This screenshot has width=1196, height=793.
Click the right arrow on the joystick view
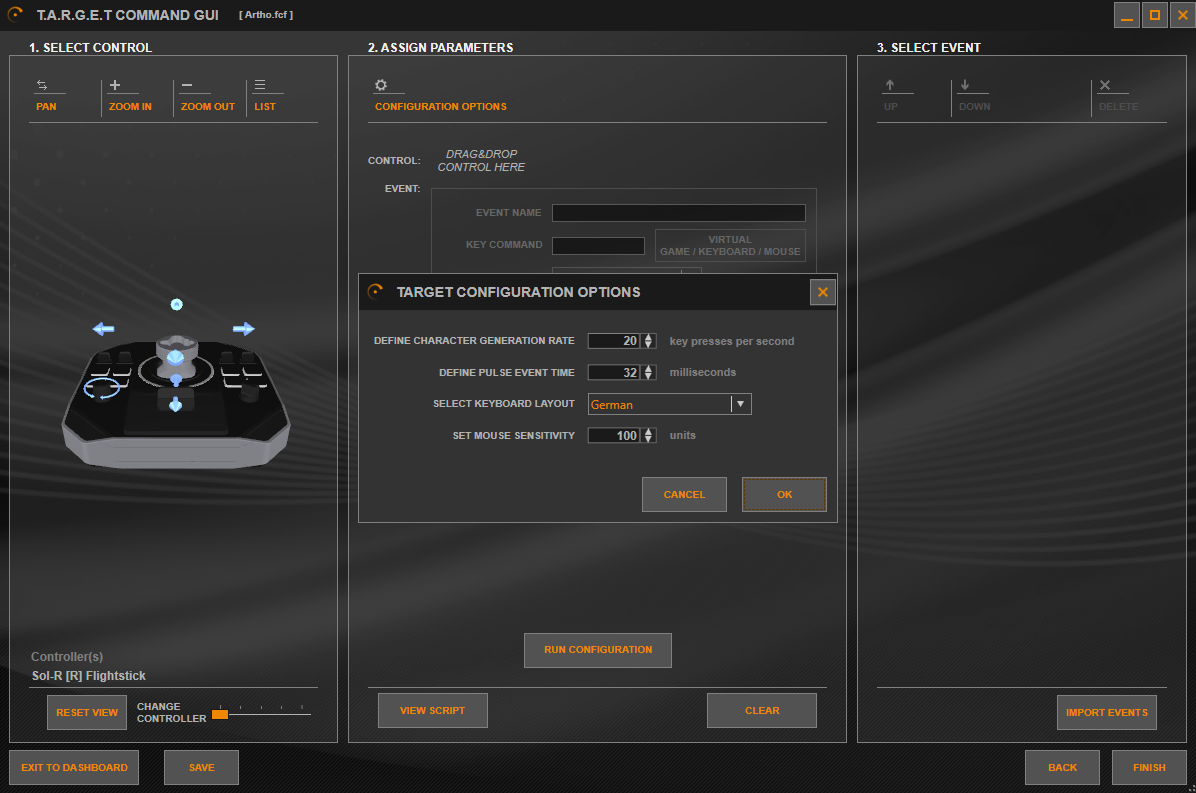[243, 328]
